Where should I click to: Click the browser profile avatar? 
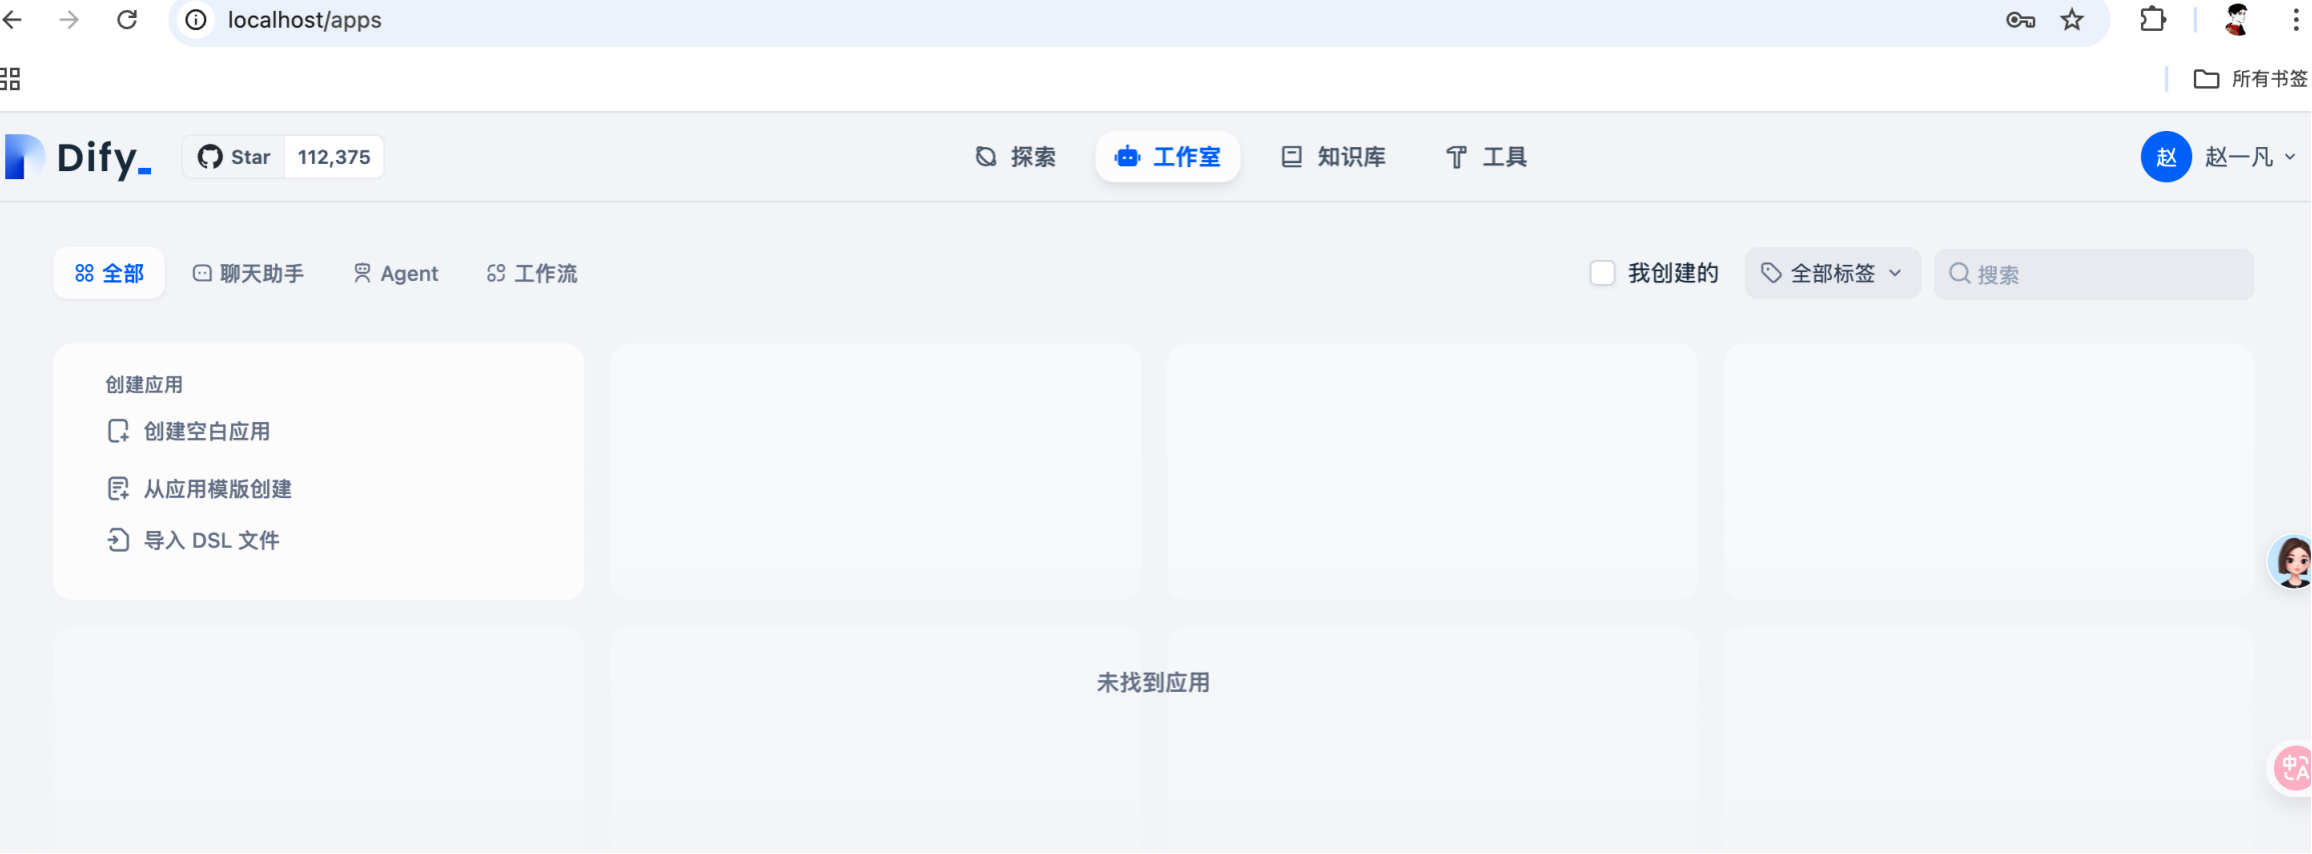click(2236, 20)
